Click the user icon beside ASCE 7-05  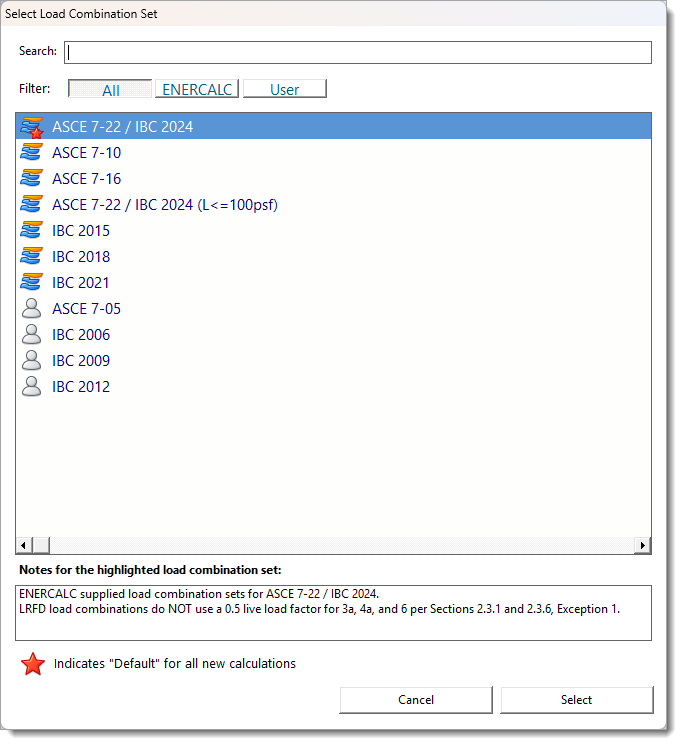32,308
